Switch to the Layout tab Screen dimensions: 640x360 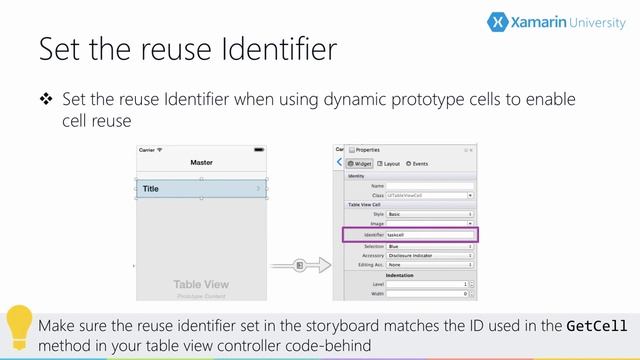tap(389, 164)
